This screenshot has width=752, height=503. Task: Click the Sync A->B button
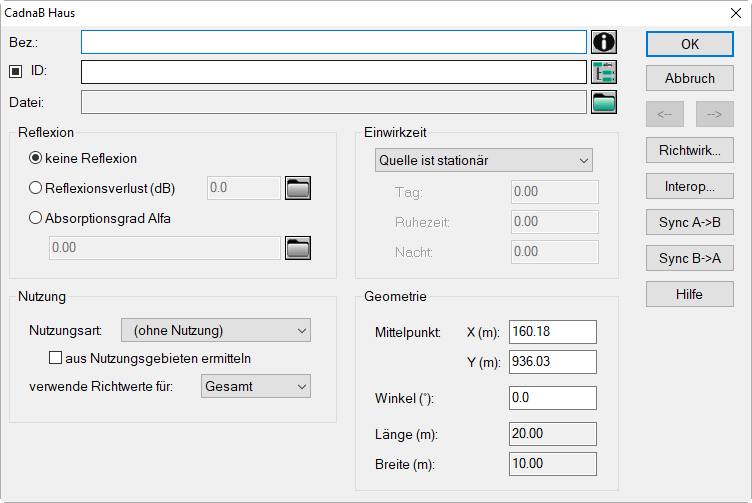(x=690, y=222)
